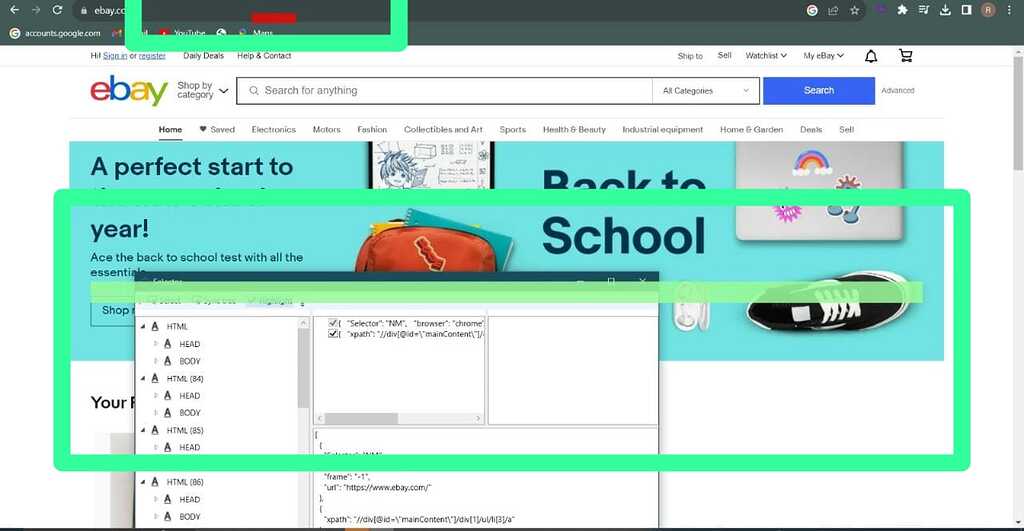
Task: Uncheck the "Selector": "NM" row checkbox
Action: tap(334, 323)
